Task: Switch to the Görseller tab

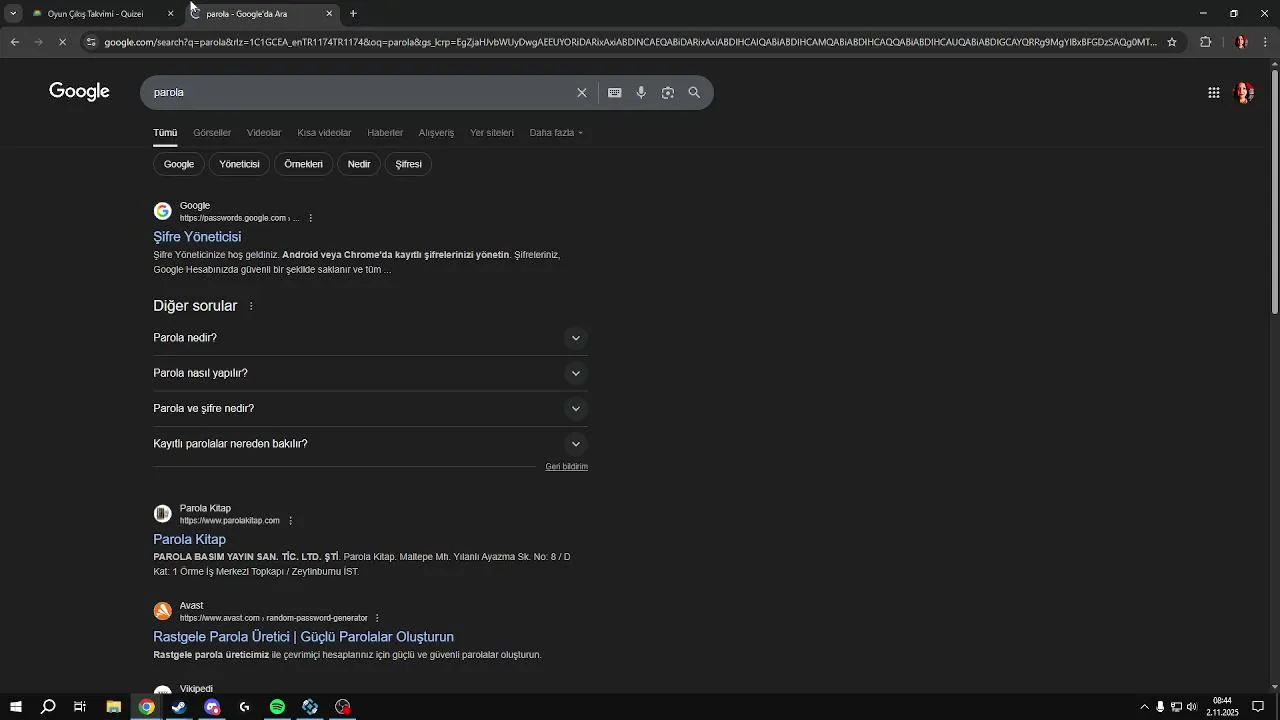Action: click(x=212, y=133)
